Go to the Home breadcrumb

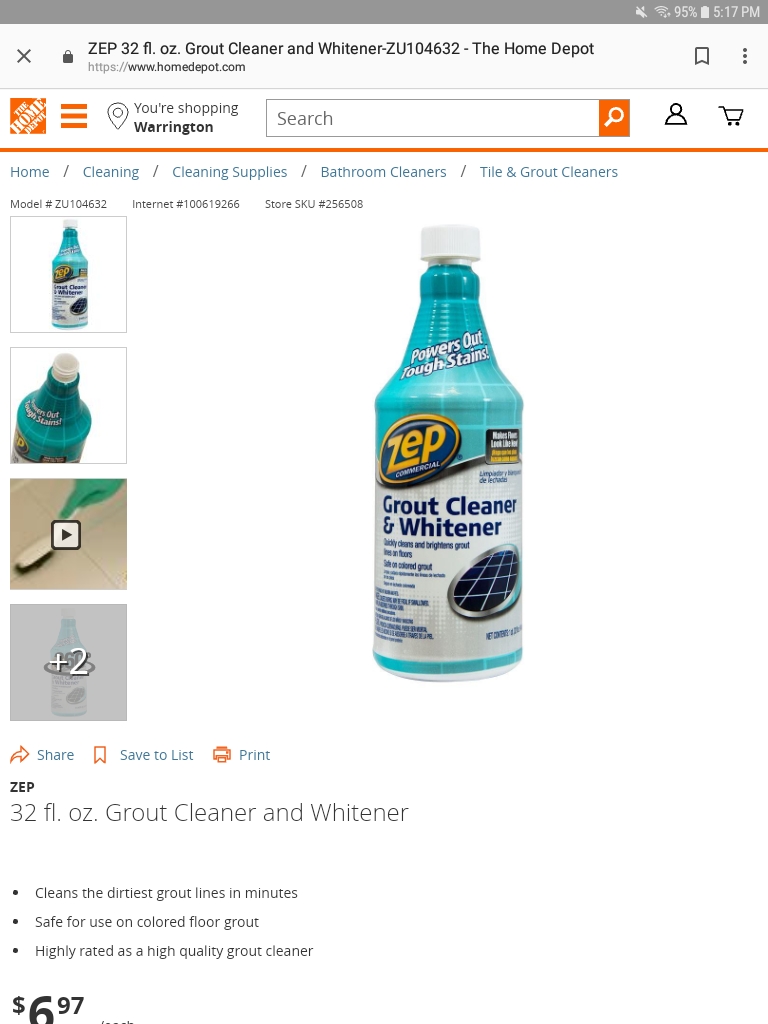click(x=29, y=172)
